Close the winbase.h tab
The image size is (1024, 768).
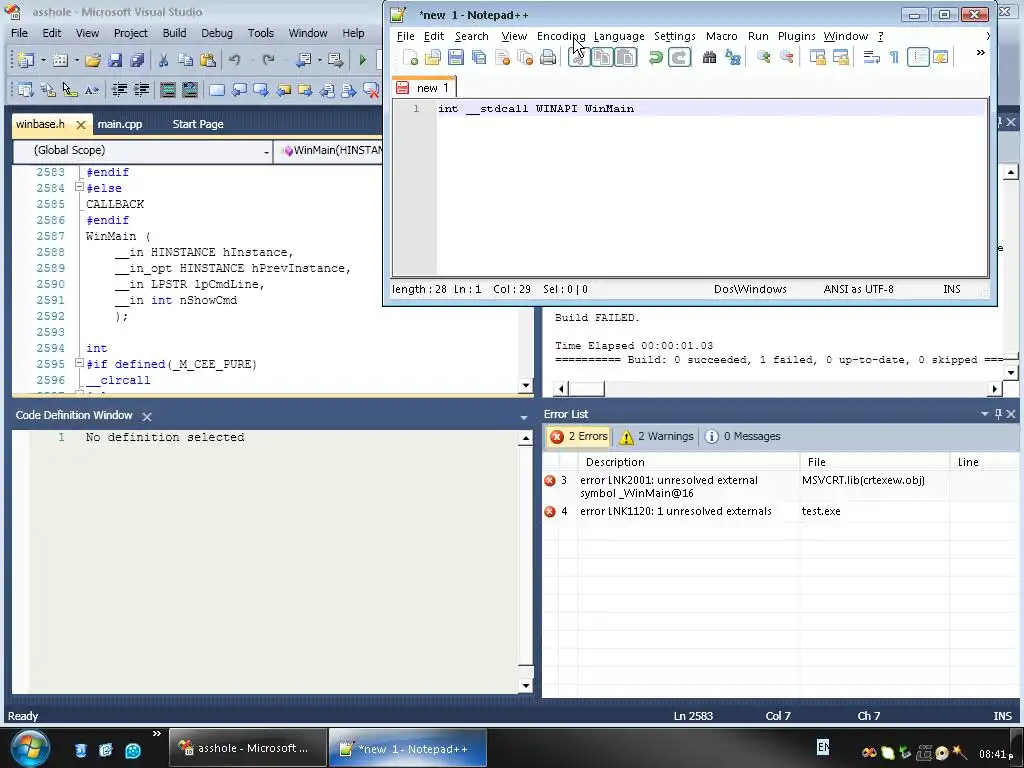80,124
